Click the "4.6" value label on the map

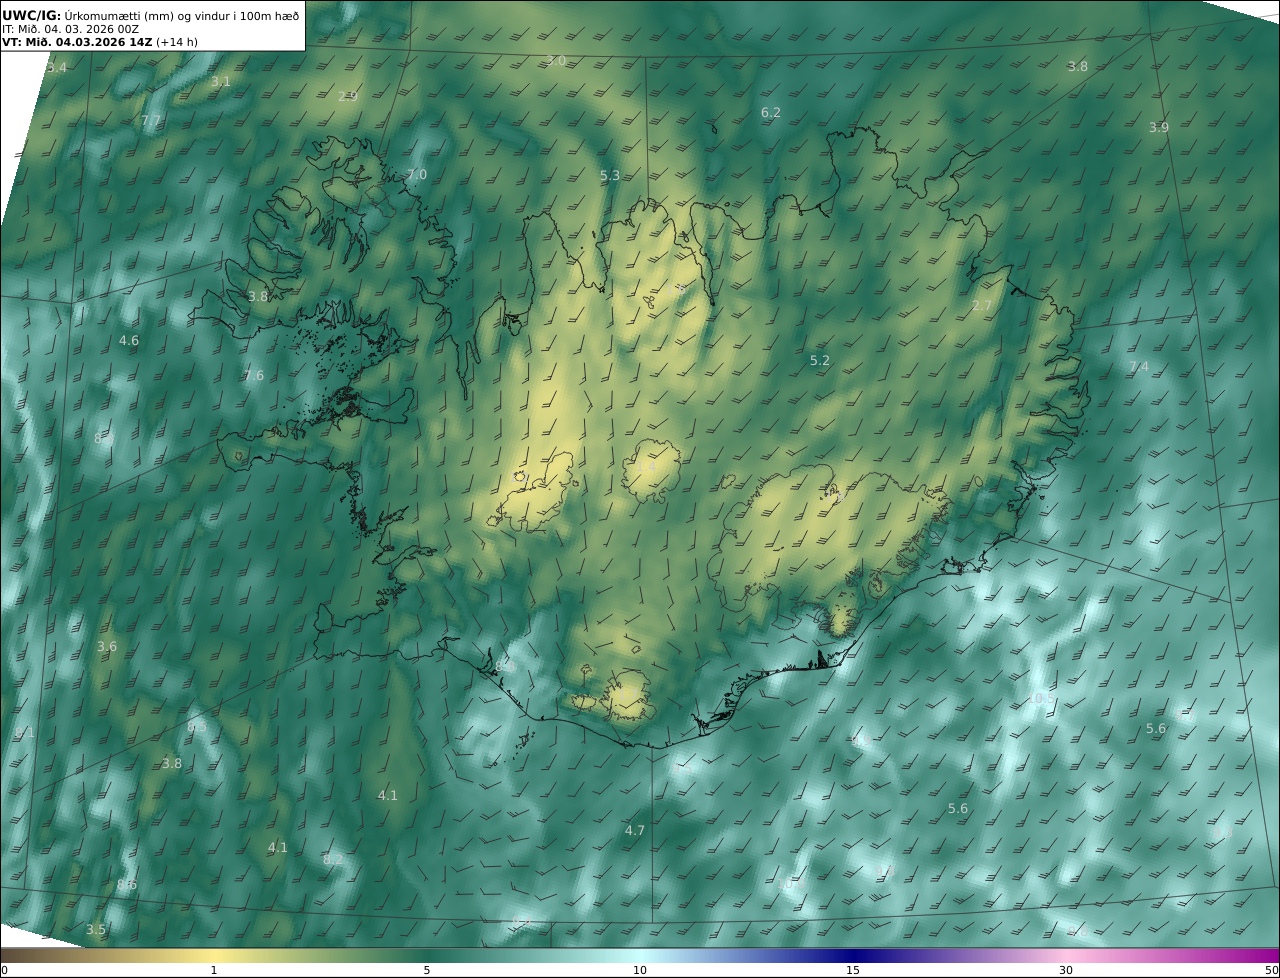[x=129, y=341]
